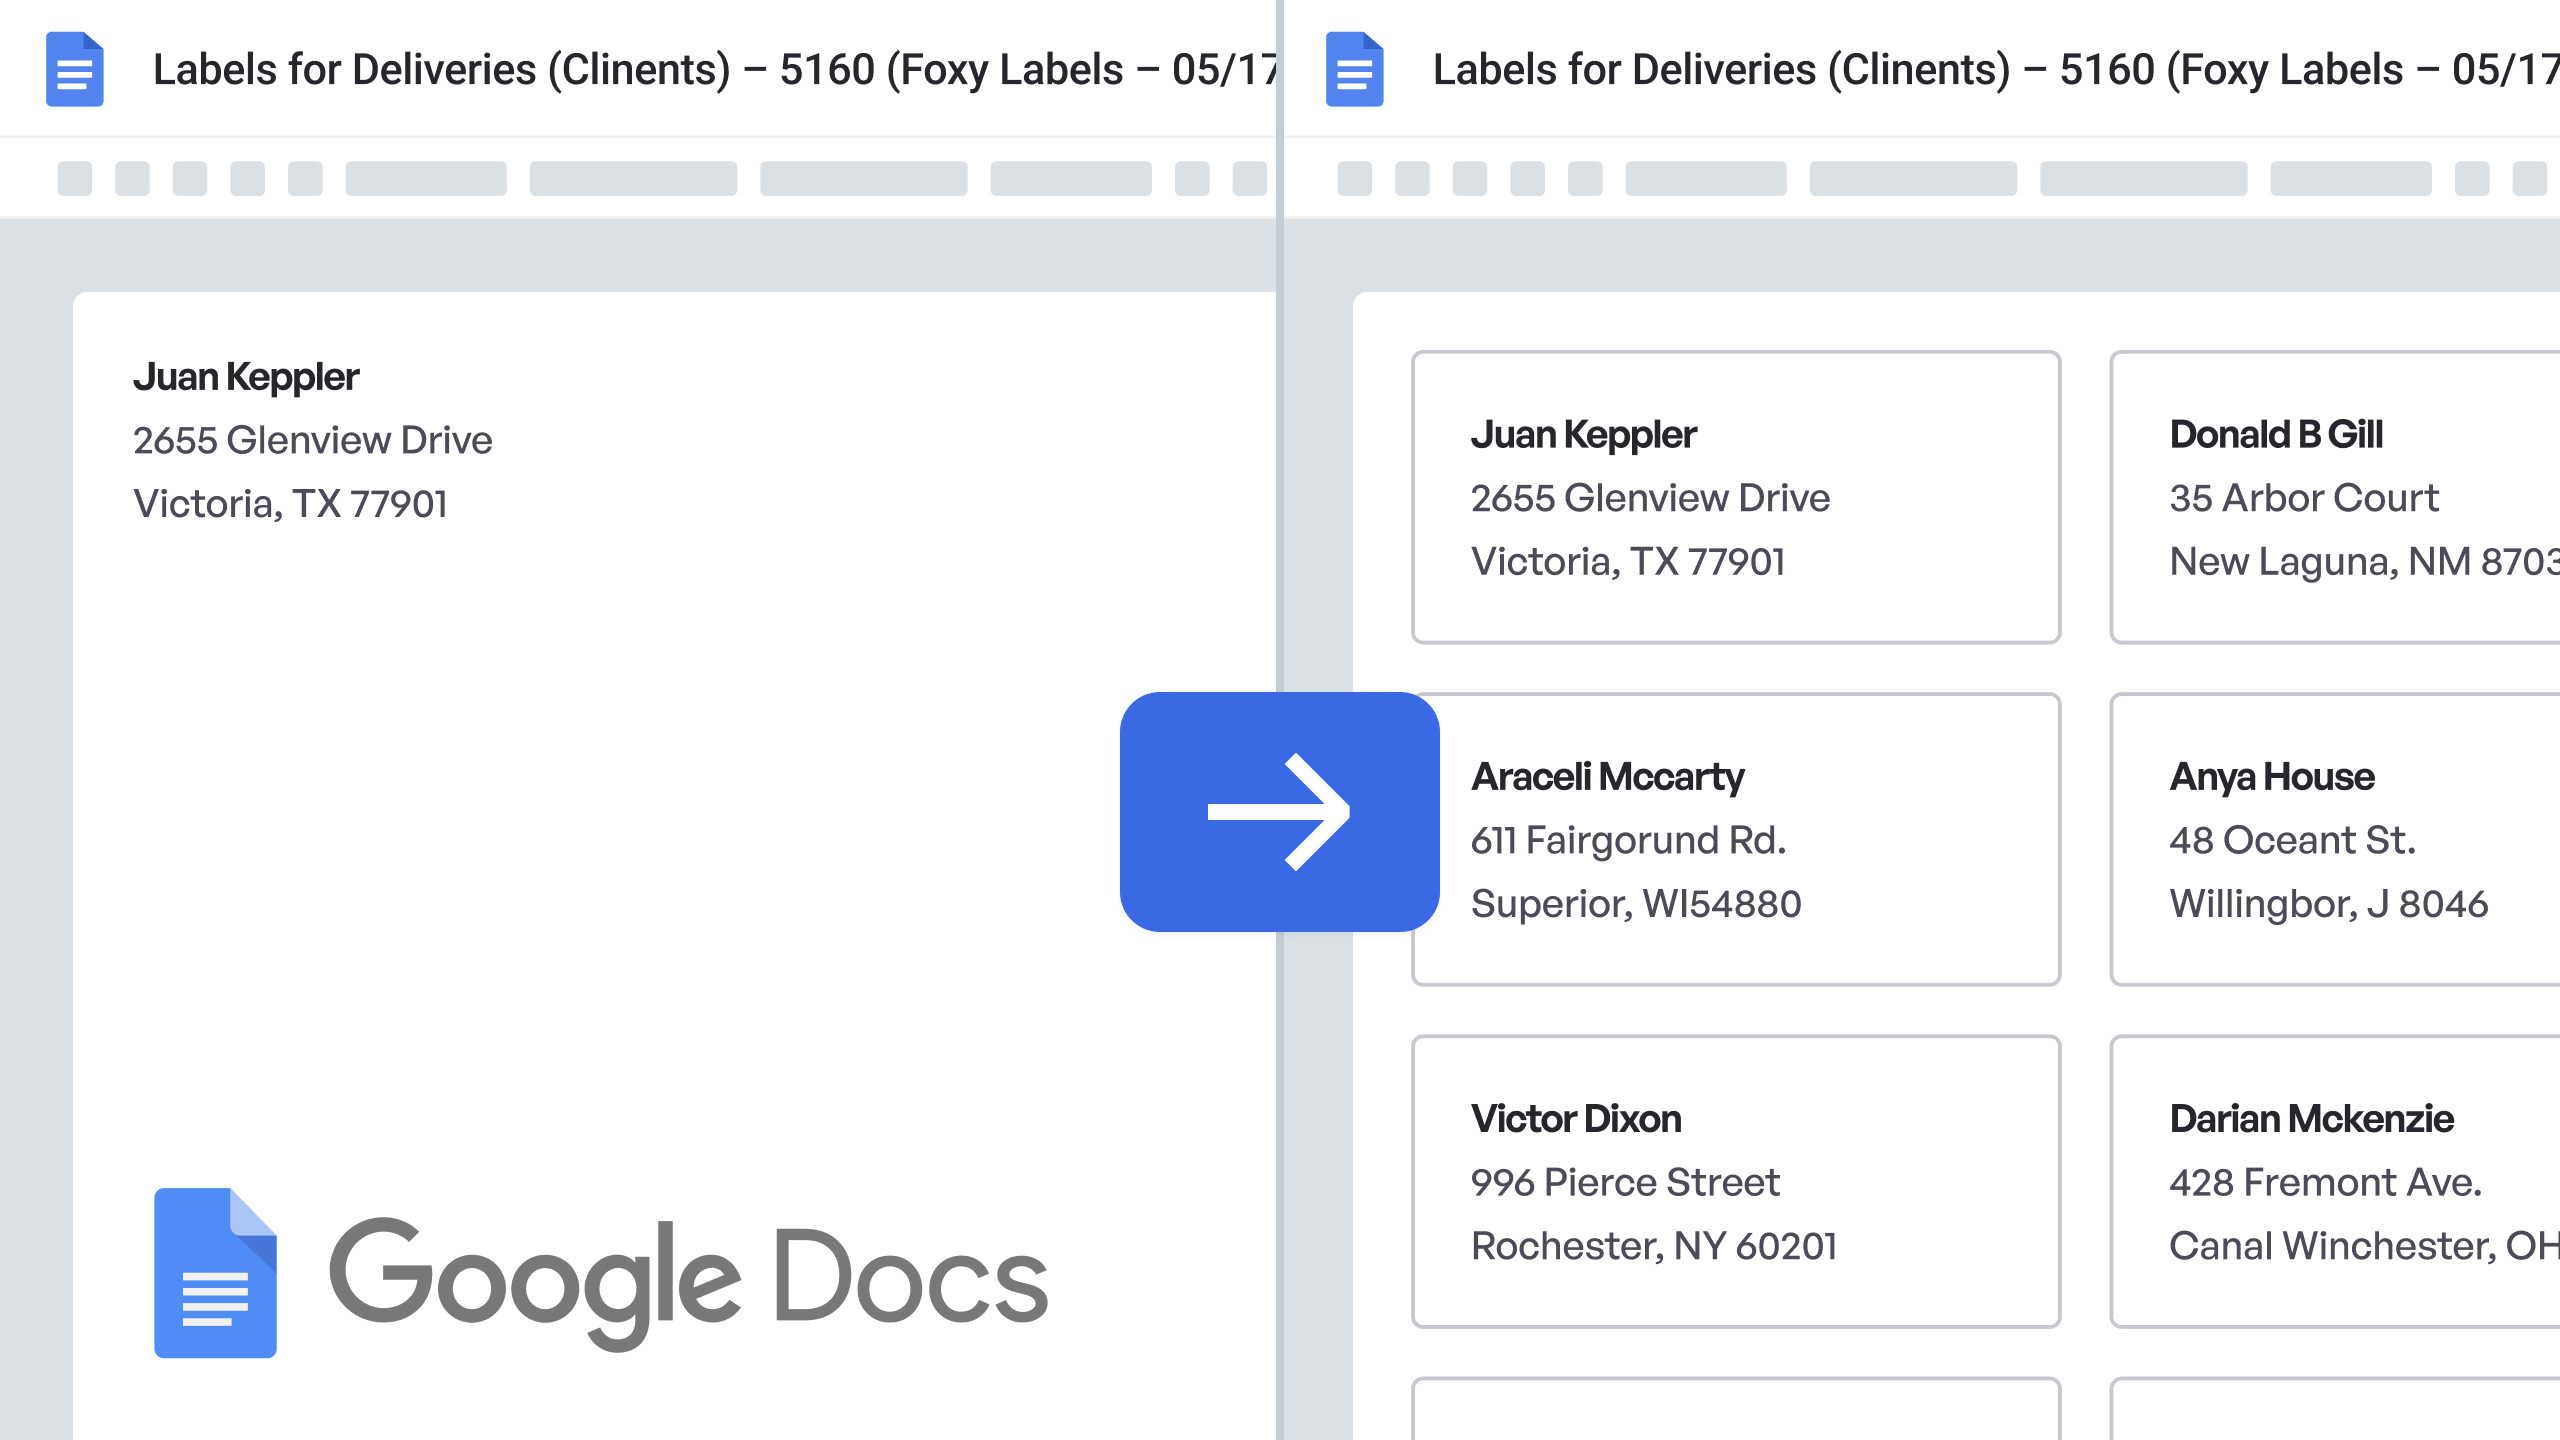Screen dimensions: 2560x1440
Task: Select the Anya House label card
Action: 2334,839
